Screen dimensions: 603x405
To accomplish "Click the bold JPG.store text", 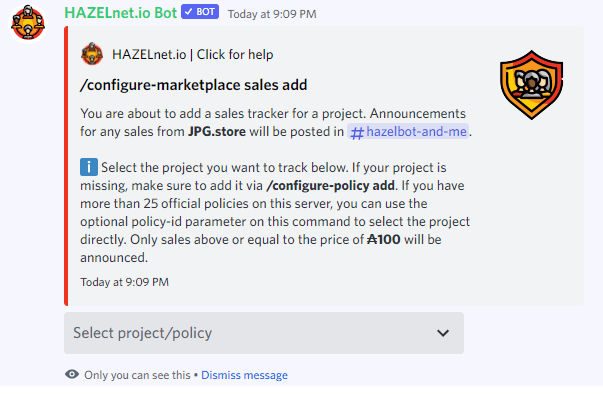I will pyautogui.click(x=218, y=132).
